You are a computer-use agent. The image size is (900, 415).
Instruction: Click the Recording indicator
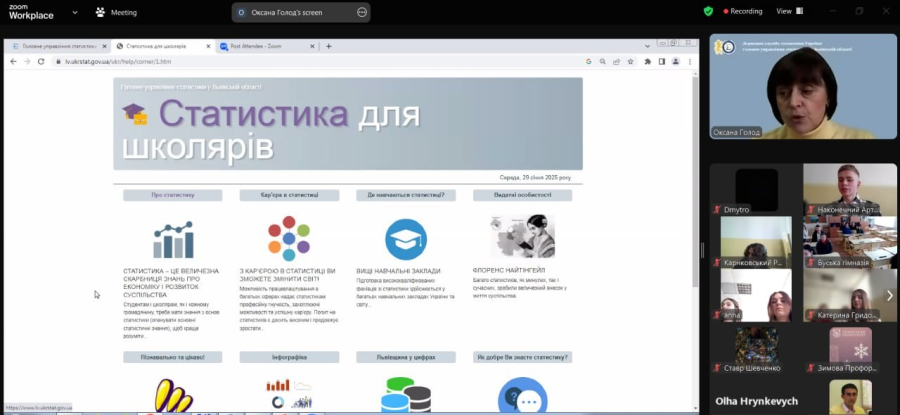coord(743,11)
